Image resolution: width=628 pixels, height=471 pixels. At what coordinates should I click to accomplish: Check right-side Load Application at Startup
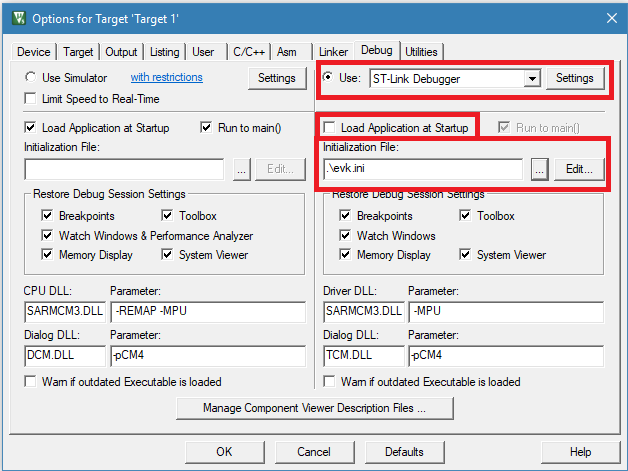click(329, 128)
